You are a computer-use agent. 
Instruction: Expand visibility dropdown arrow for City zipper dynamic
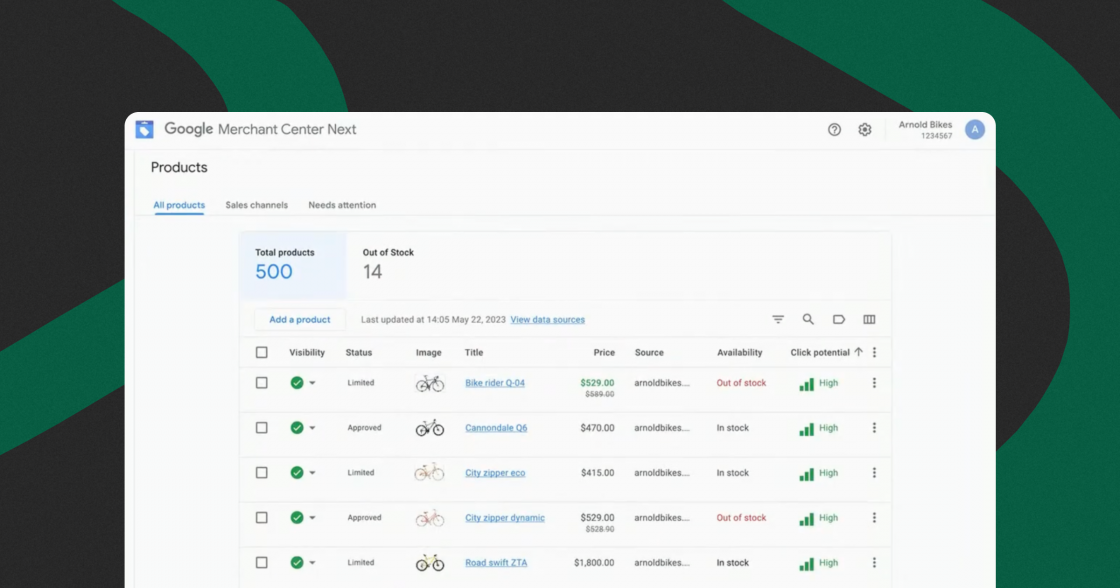pos(312,519)
